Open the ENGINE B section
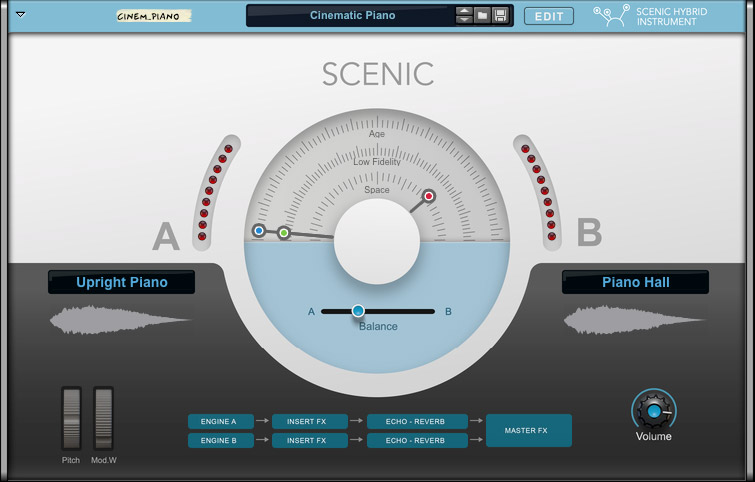Screen dimensions: 755x482 221,441
